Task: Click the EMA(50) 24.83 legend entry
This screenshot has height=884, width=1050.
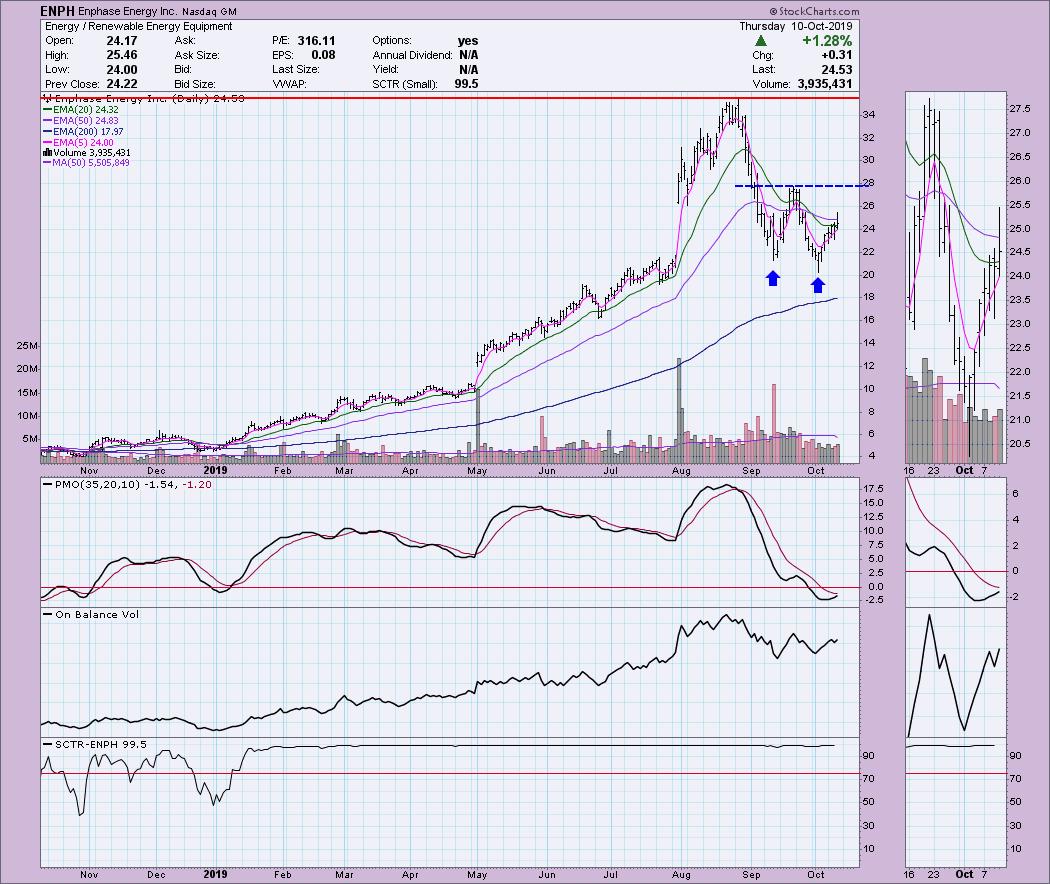Action: (81, 121)
